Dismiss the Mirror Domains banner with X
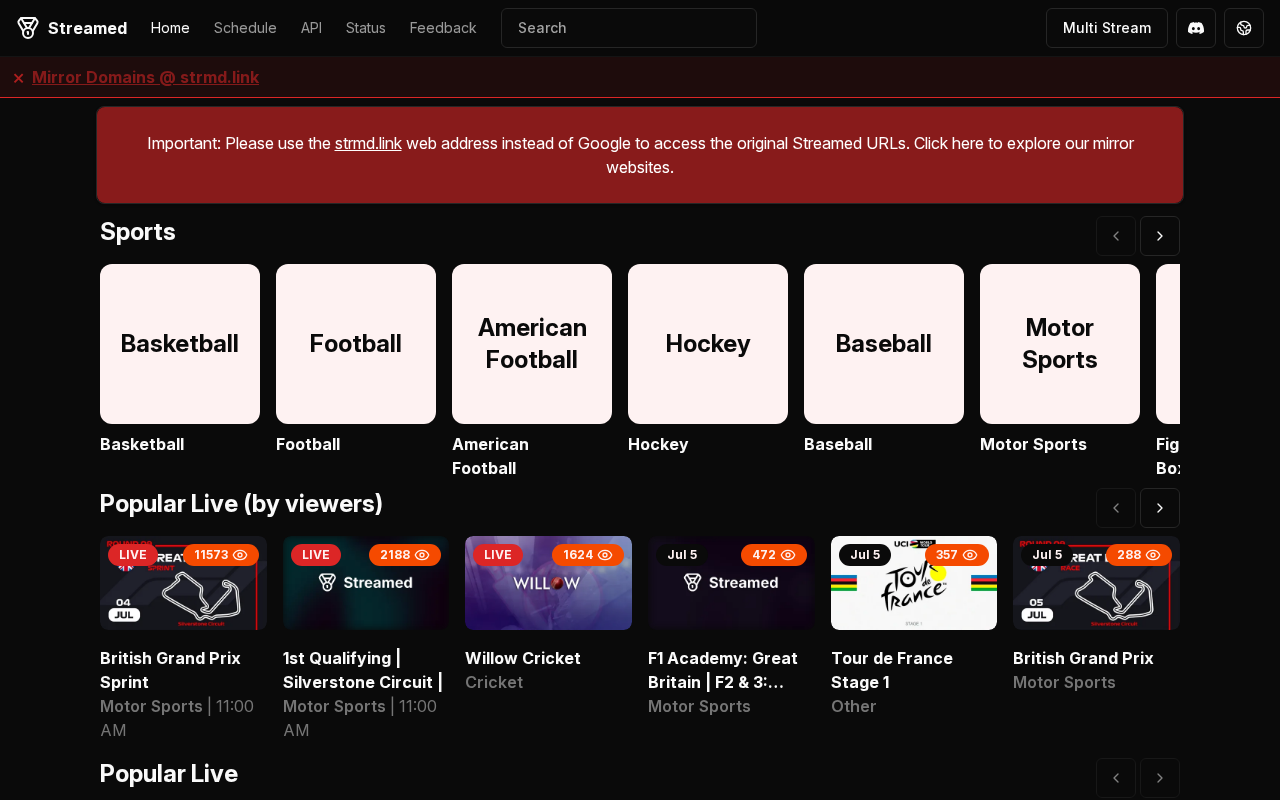 pyautogui.click(x=18, y=78)
